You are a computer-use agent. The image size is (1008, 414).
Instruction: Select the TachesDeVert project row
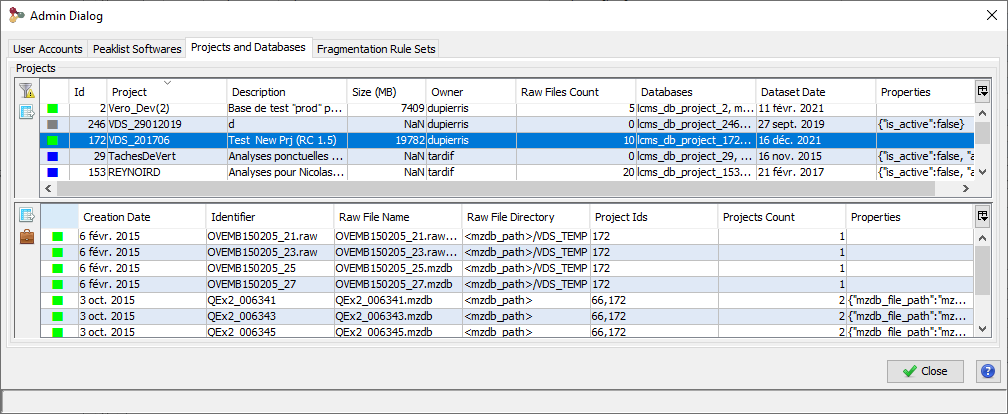[x=507, y=156]
